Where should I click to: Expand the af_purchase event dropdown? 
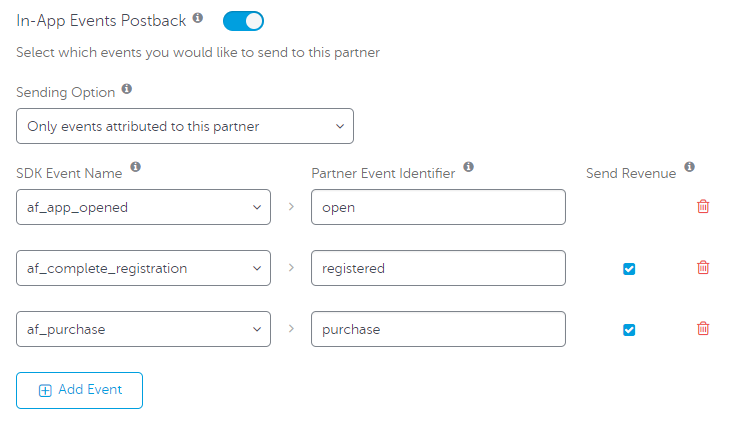[x=143, y=329]
